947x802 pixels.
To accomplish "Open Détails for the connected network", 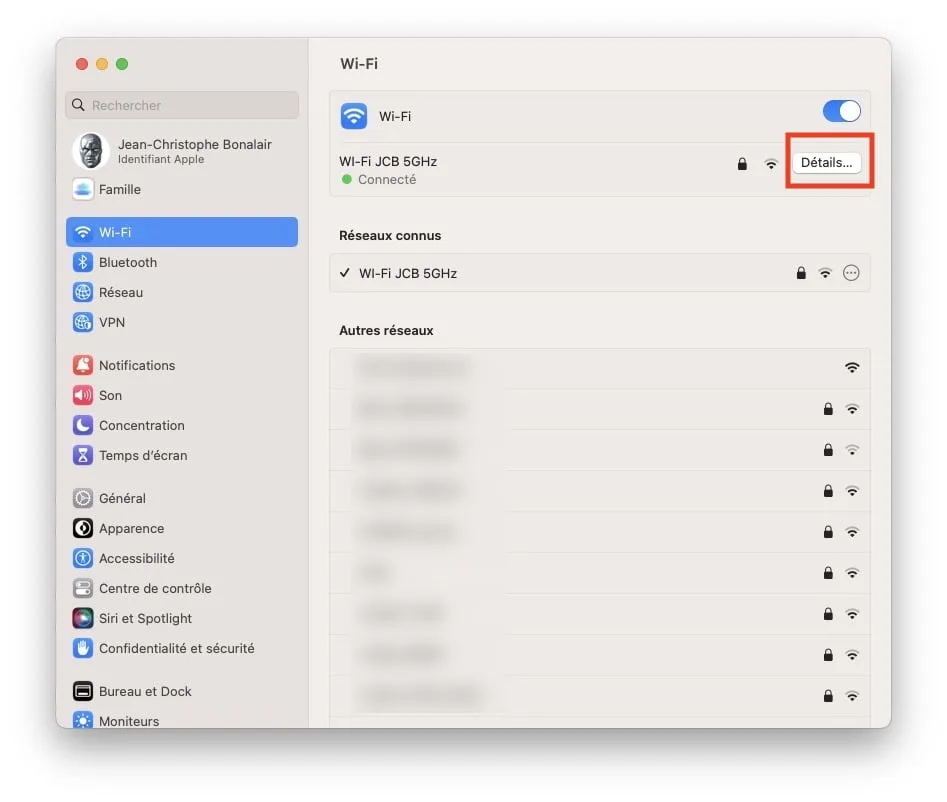I will pos(826,162).
